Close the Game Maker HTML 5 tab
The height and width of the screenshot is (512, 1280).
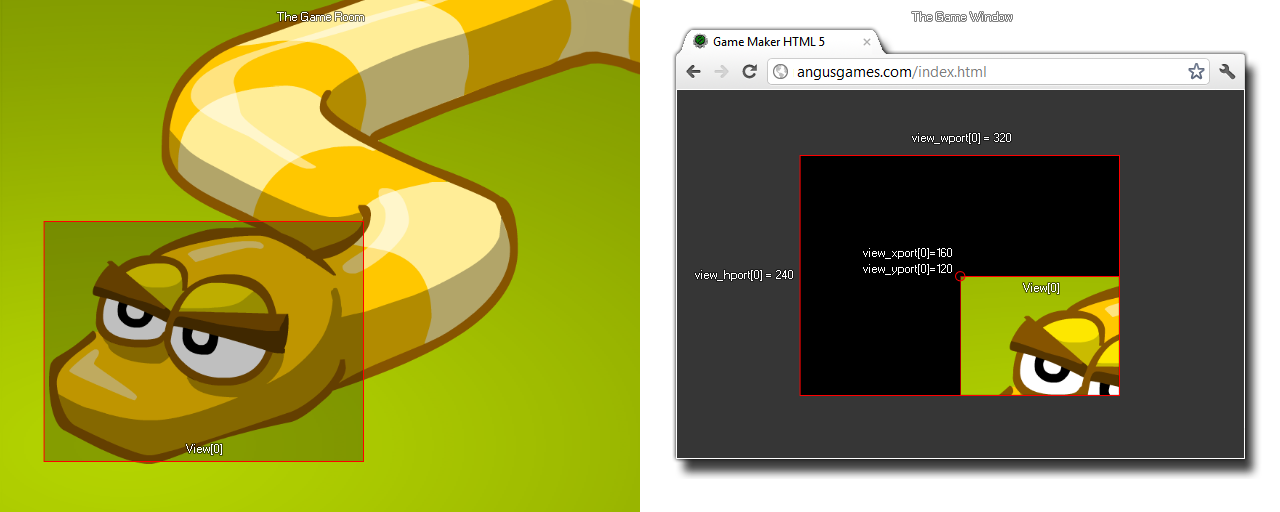click(x=867, y=42)
